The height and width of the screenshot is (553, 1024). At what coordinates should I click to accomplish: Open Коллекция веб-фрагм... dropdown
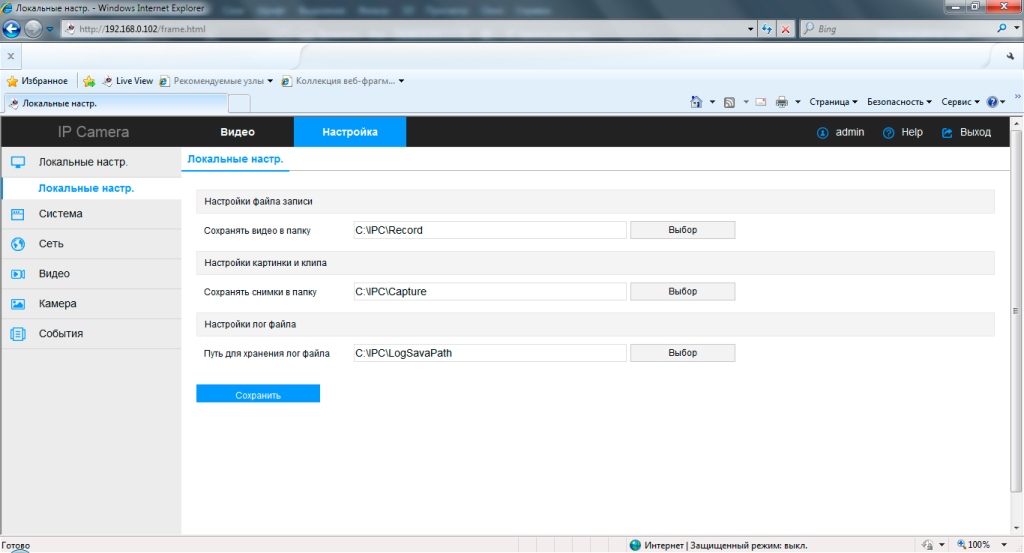click(x=343, y=81)
